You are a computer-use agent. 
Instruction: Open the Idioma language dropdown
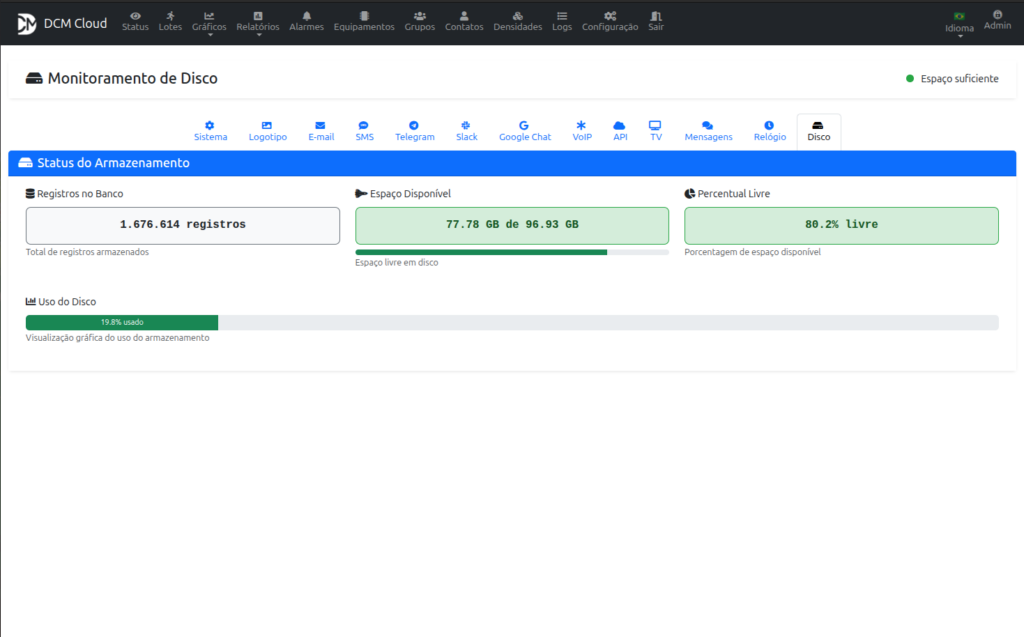point(959,23)
